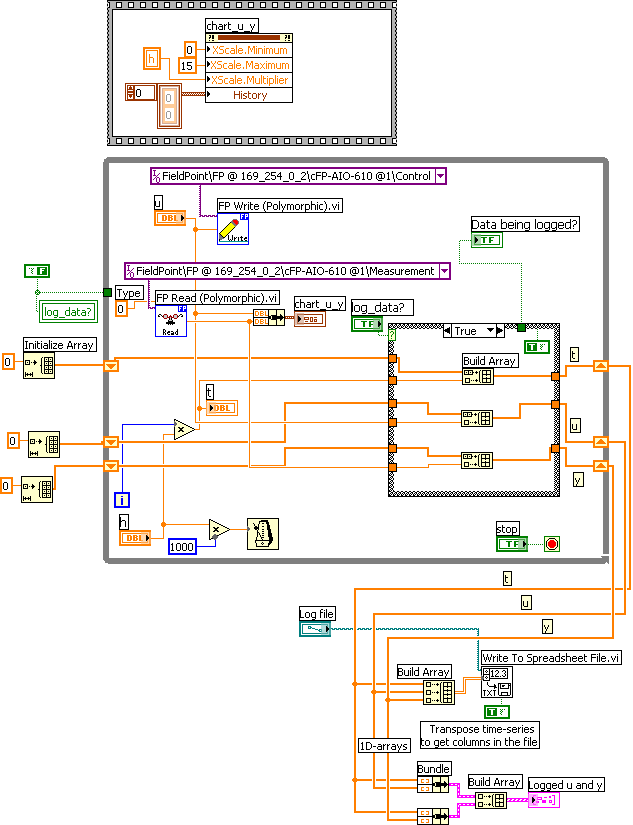Screen dimensions: 633x825
Task: Click the 1000 numeric constant
Action: click(x=181, y=545)
